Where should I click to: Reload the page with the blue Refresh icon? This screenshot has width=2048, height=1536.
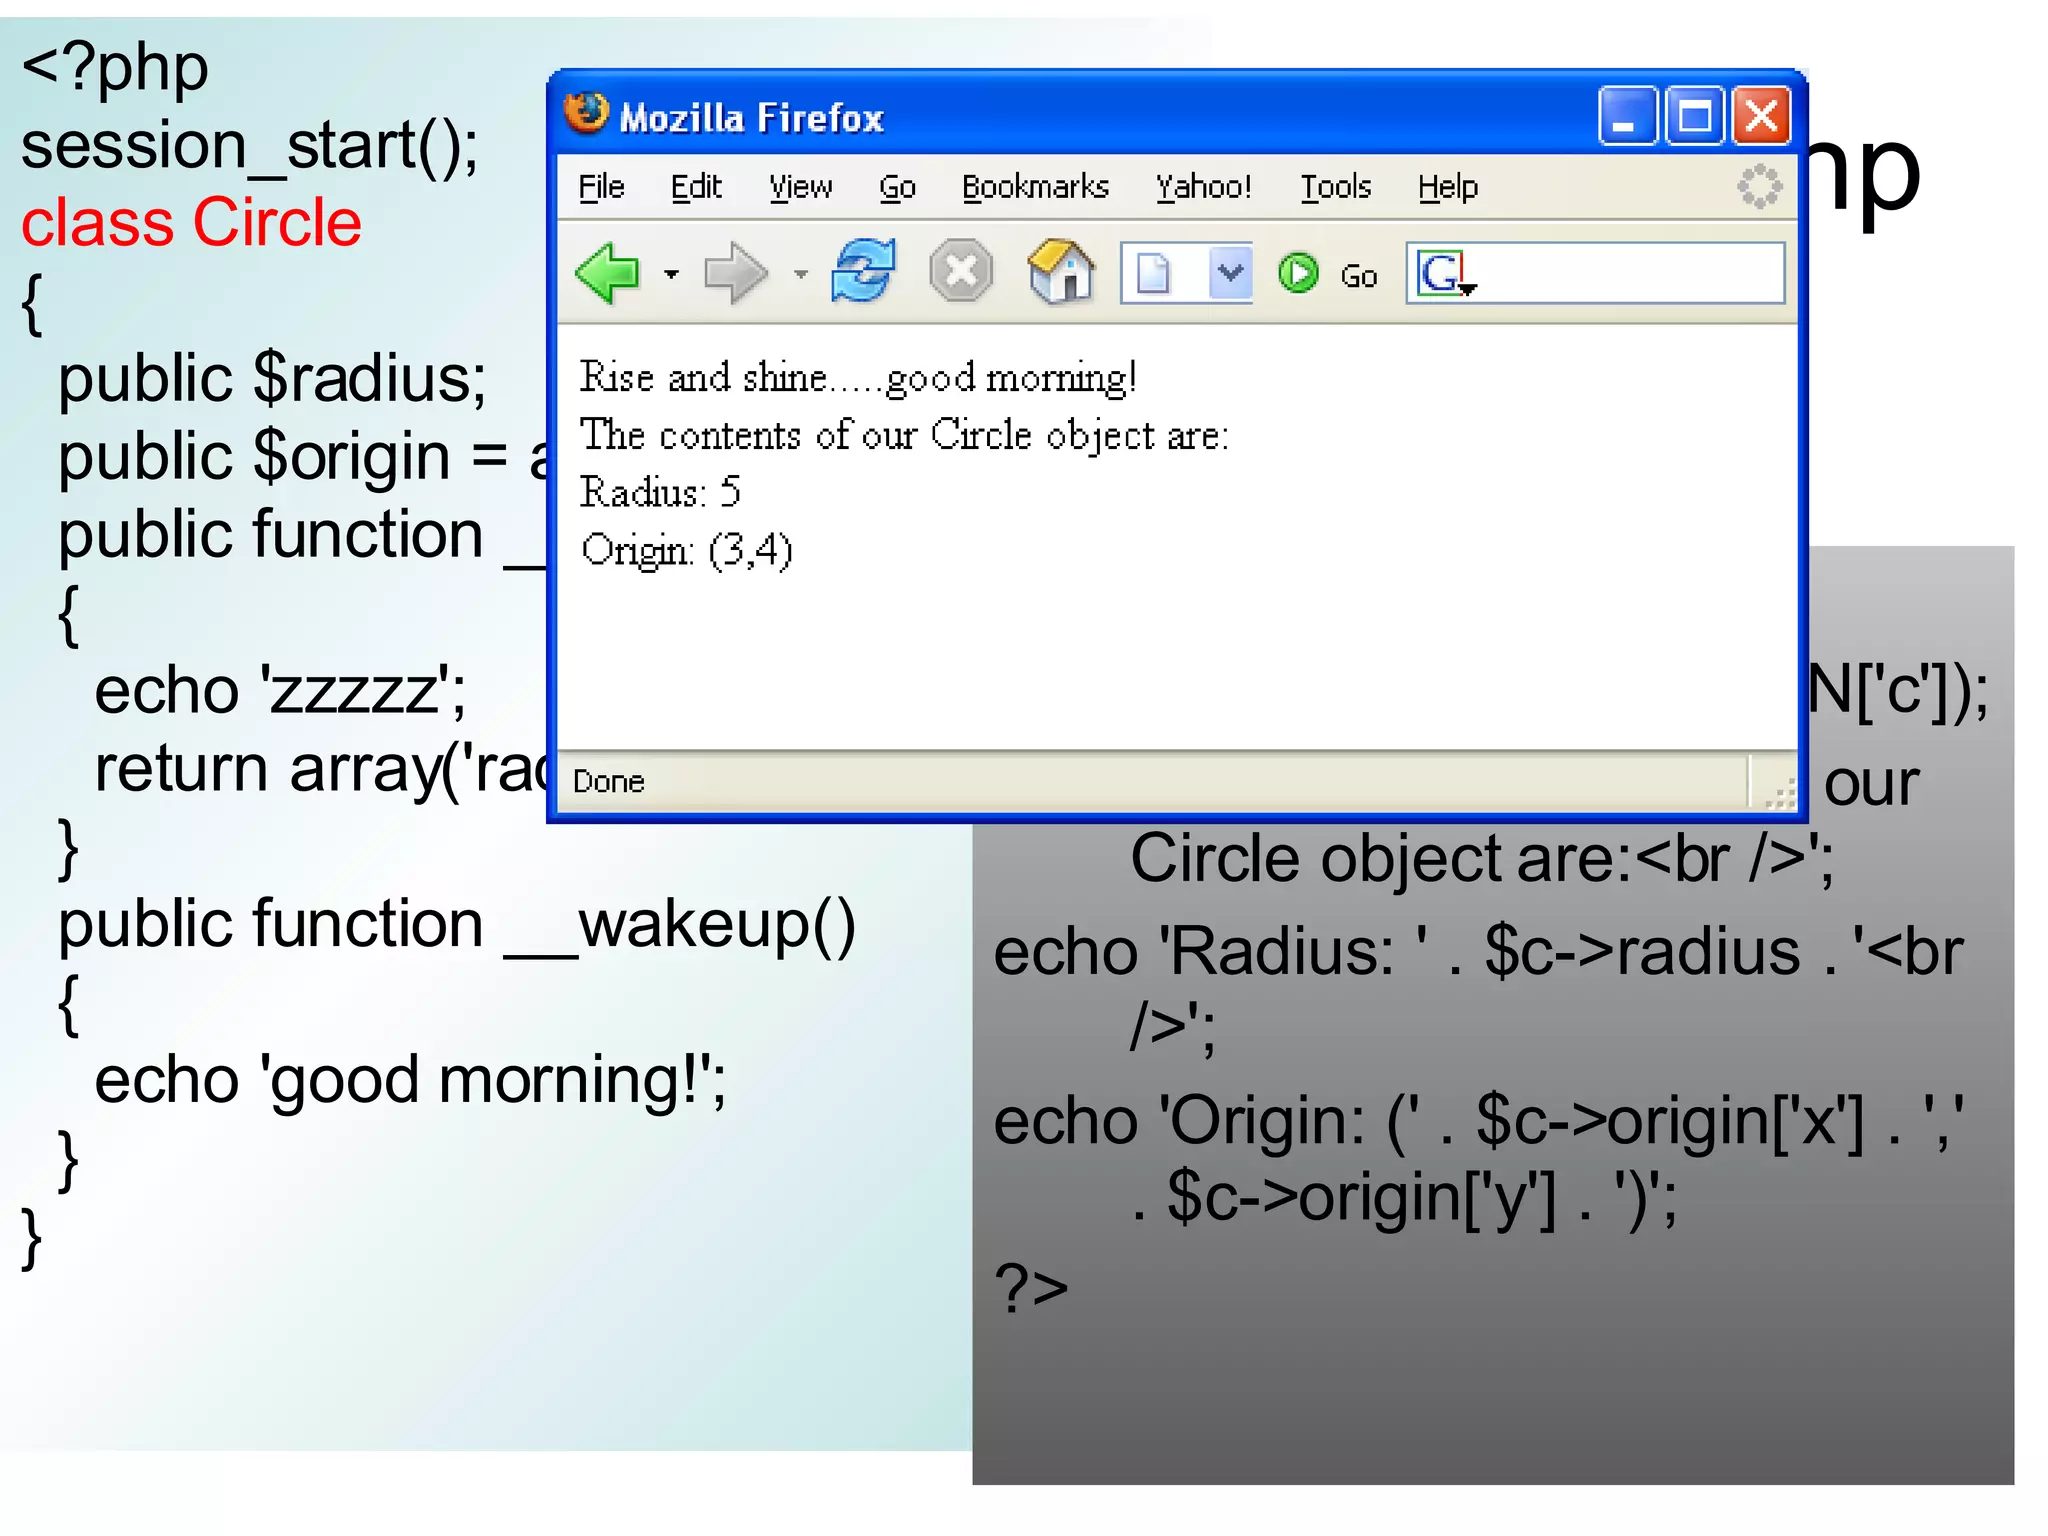(x=863, y=270)
